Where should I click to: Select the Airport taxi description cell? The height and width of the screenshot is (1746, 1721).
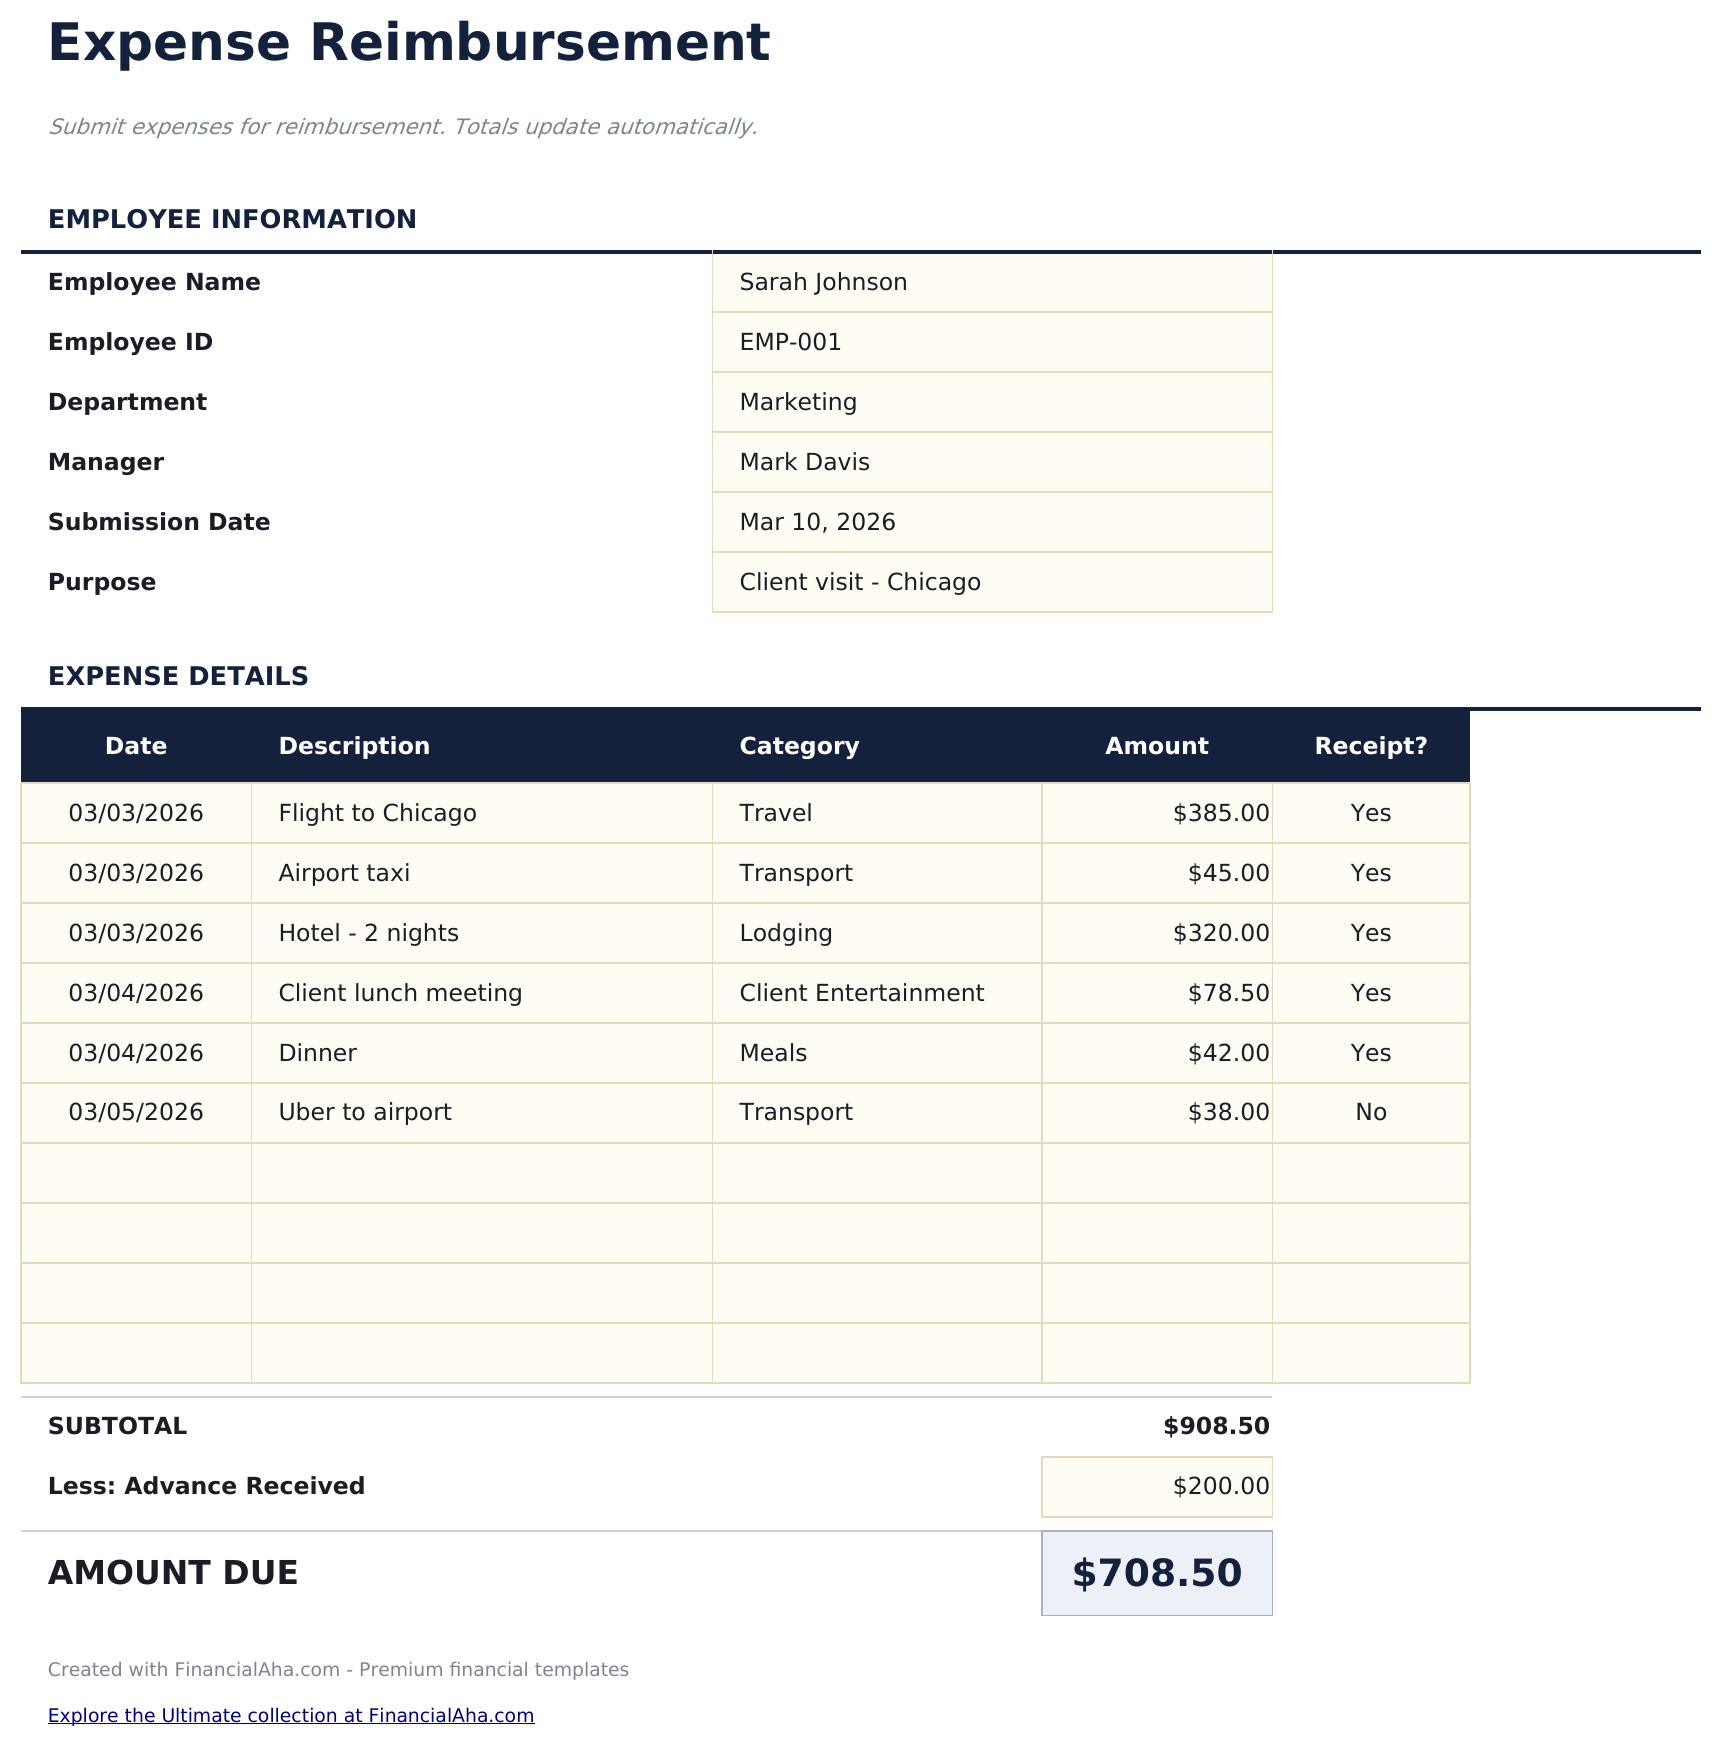click(480, 873)
